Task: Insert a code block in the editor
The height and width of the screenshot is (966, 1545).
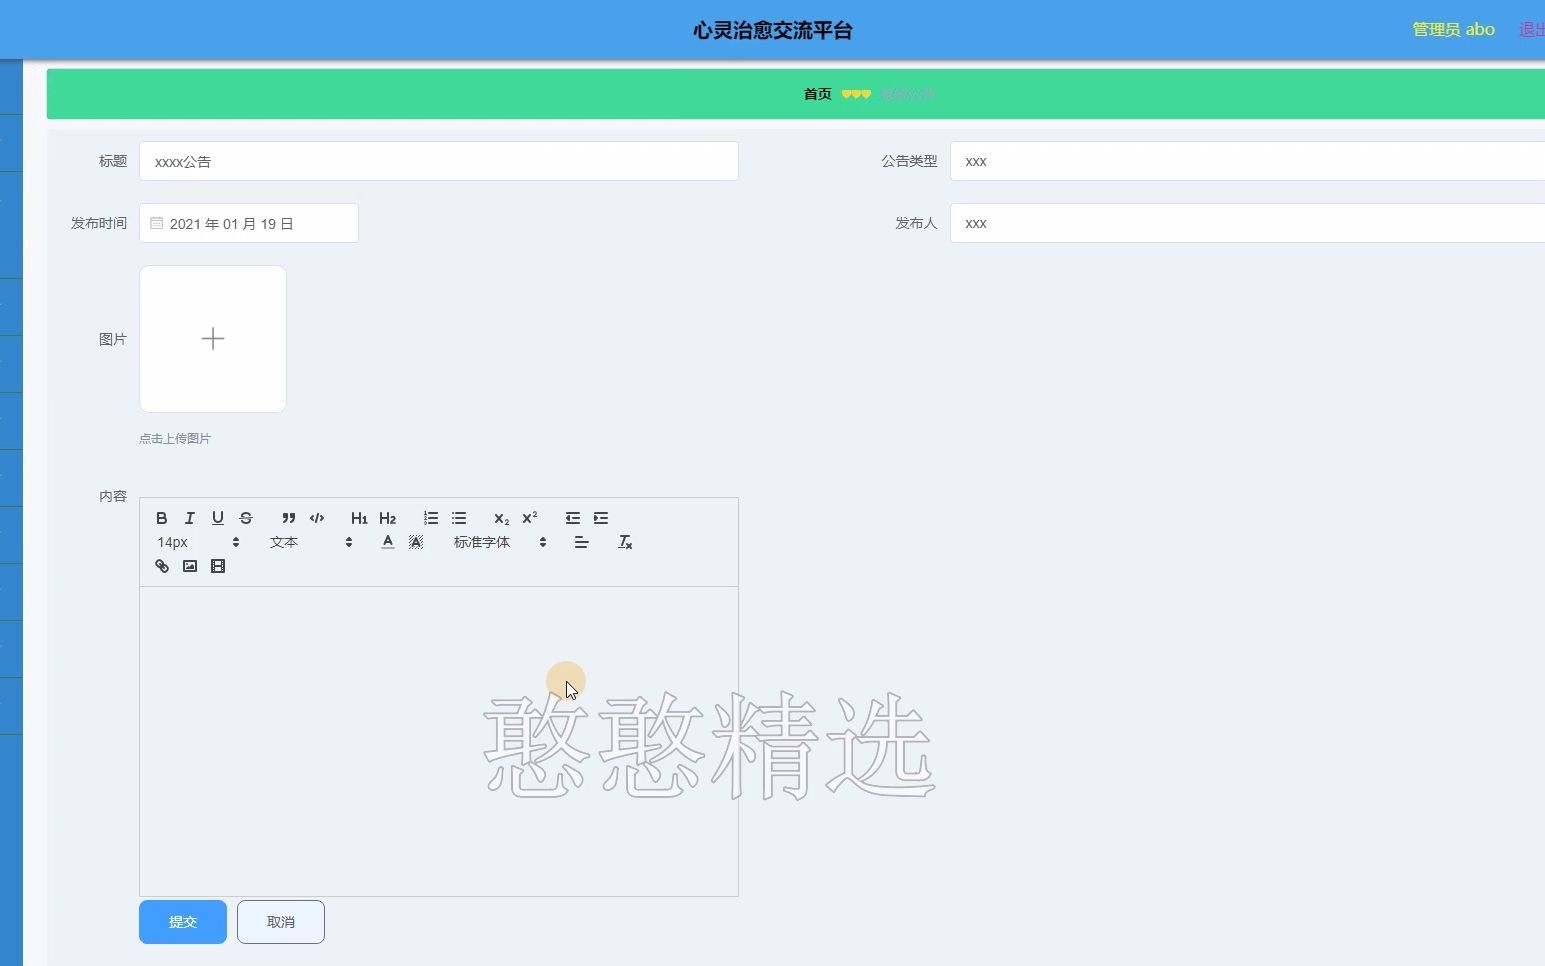Action: pos(317,518)
